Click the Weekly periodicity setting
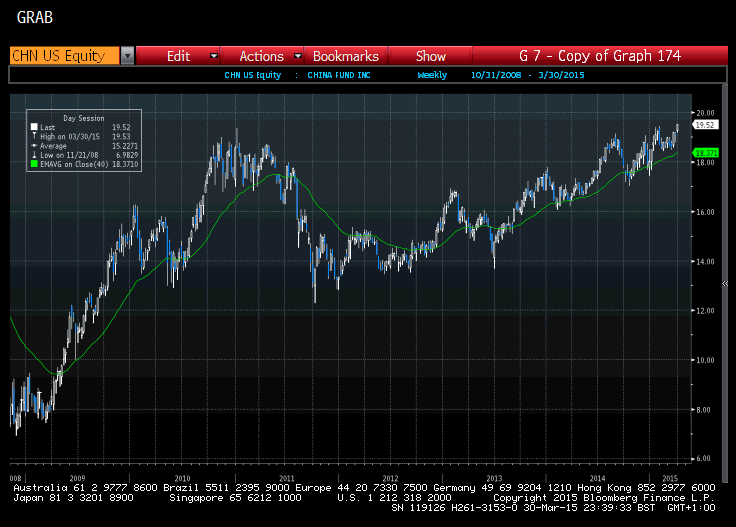Screen dimensions: 736x527 pyautogui.click(x=433, y=75)
